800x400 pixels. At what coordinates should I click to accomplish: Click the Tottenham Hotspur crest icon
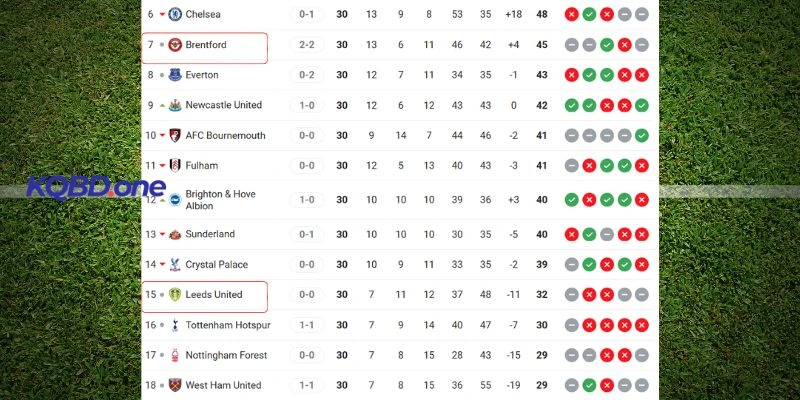[x=175, y=325]
